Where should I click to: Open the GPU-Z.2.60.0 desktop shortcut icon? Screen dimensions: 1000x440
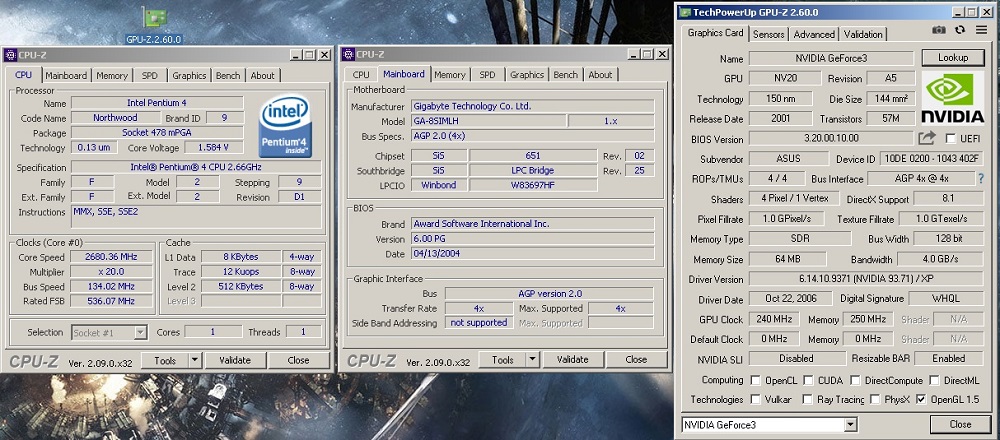click(x=154, y=24)
